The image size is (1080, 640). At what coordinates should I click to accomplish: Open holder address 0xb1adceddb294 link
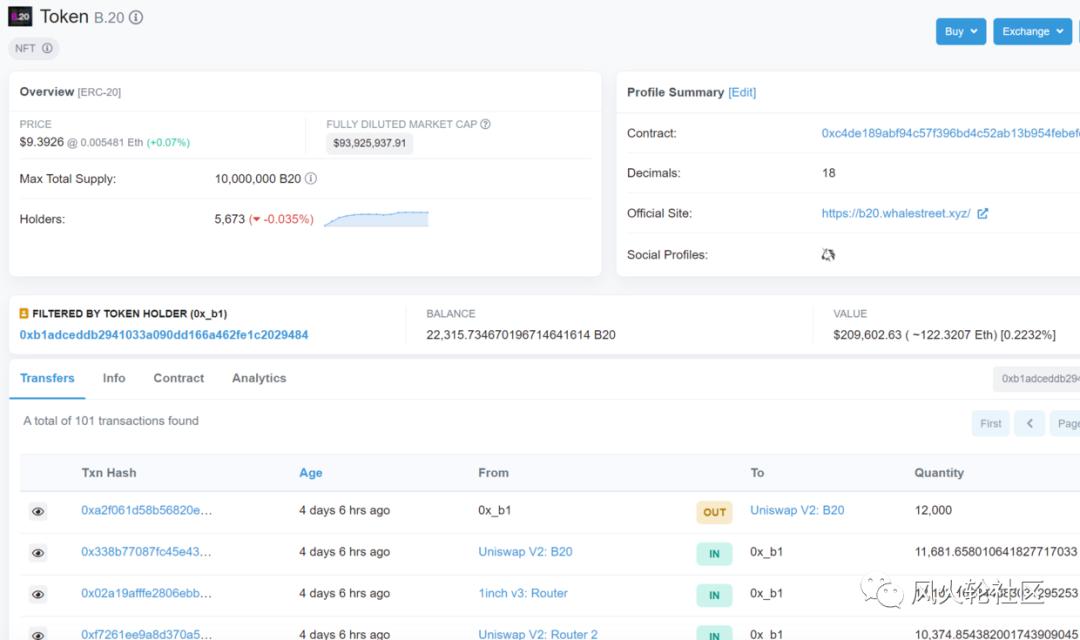point(164,335)
